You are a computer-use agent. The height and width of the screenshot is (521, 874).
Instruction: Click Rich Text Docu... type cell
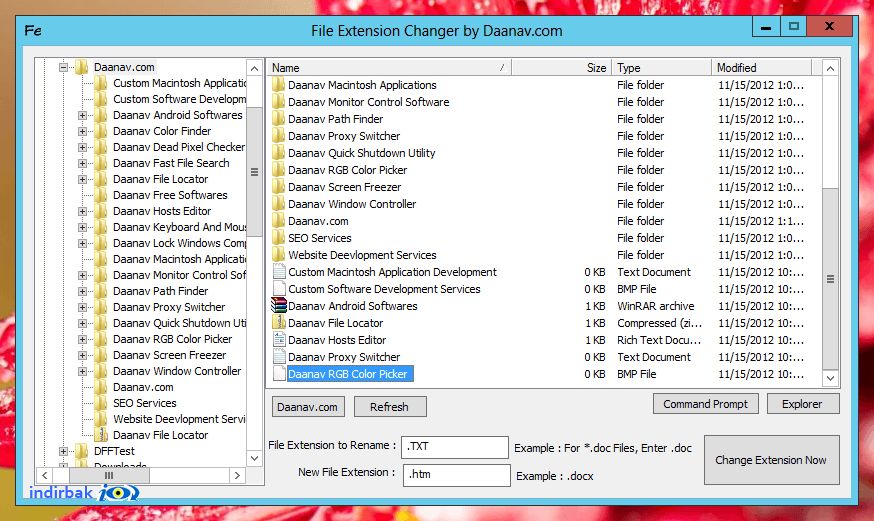[659, 340]
